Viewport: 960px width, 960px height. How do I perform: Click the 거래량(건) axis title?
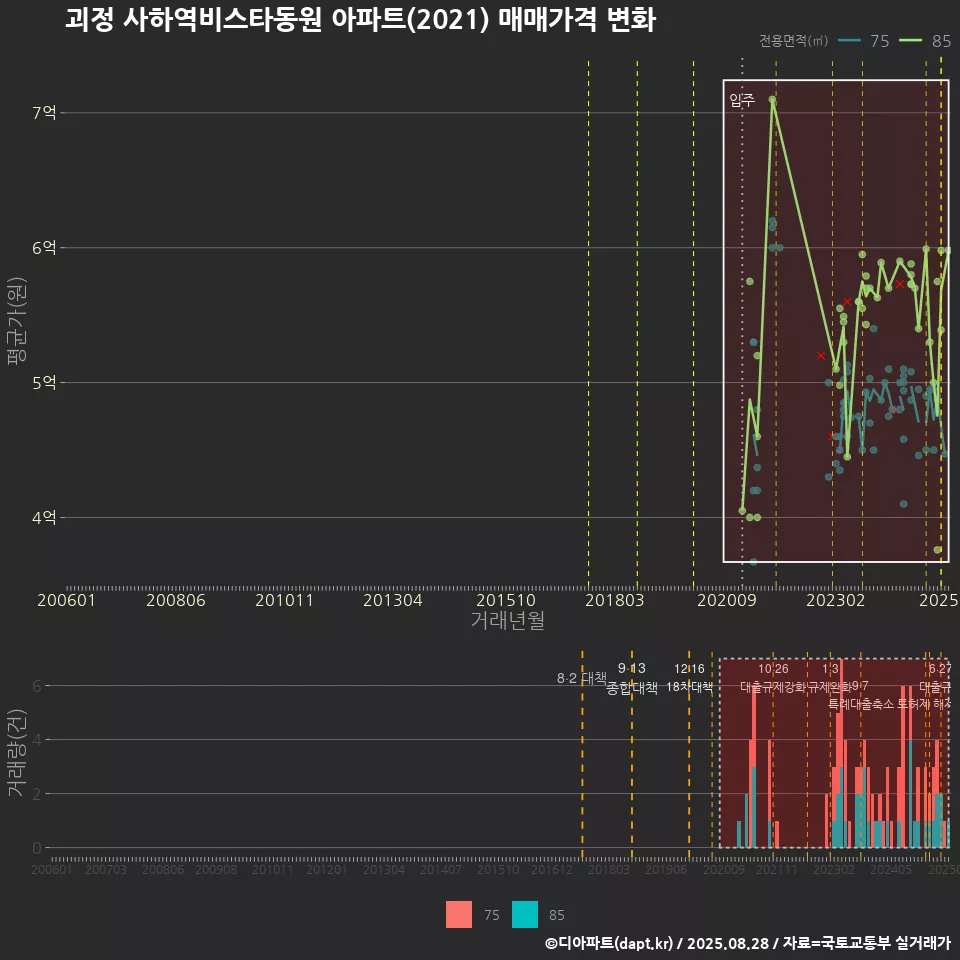[x=17, y=752]
